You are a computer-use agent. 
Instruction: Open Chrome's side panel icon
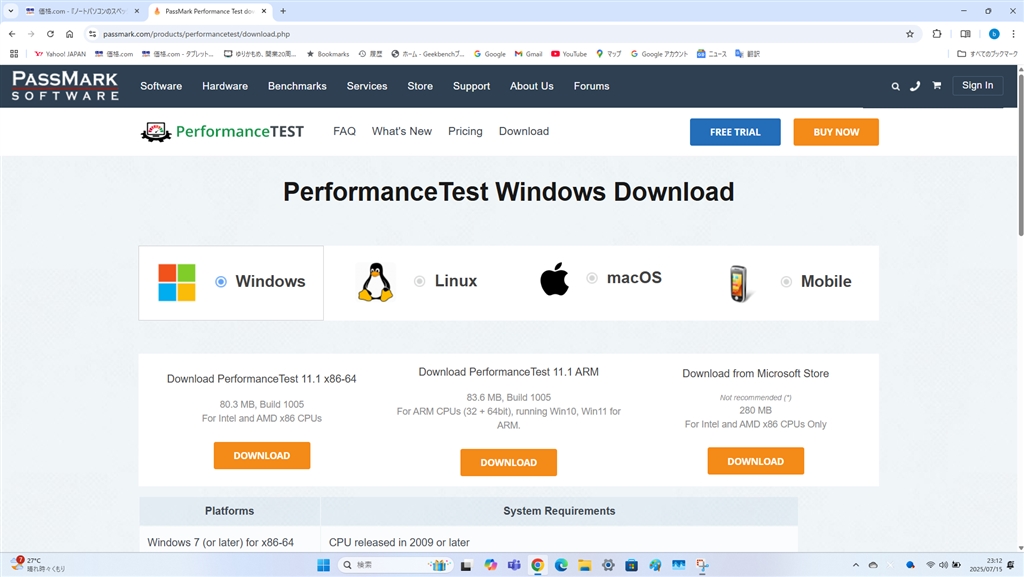(x=965, y=34)
